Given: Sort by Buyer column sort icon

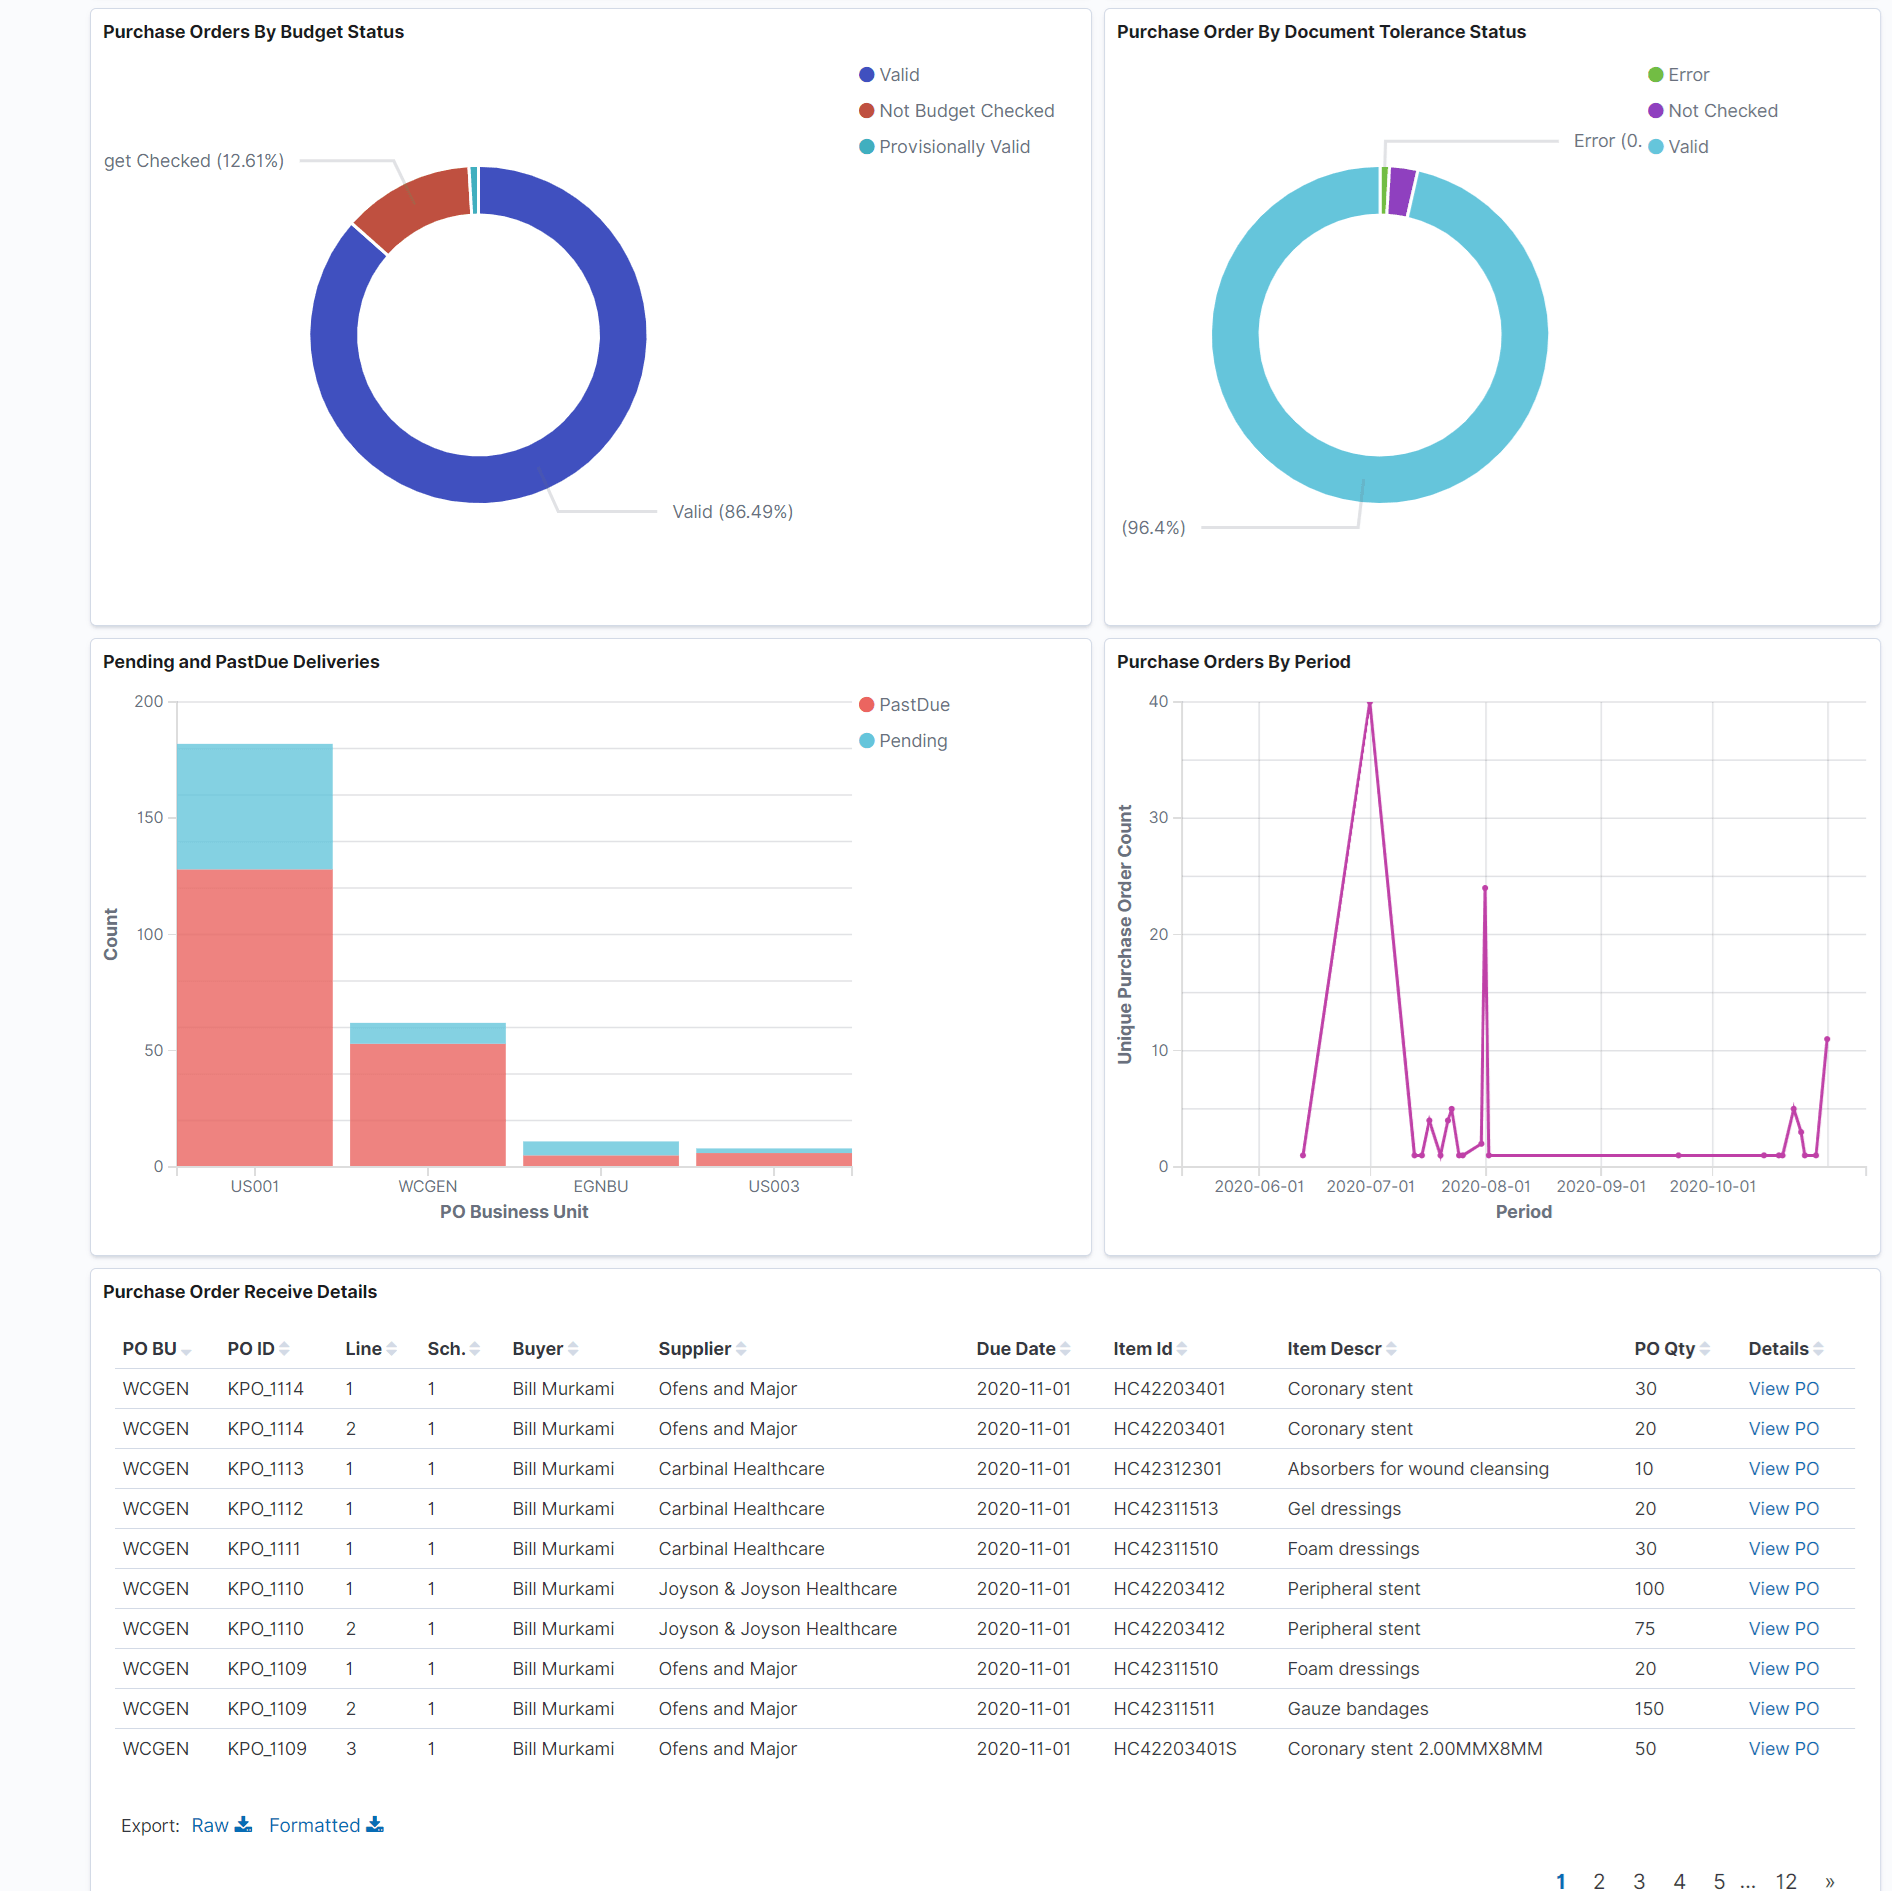Looking at the screenshot, I should coord(573,1349).
